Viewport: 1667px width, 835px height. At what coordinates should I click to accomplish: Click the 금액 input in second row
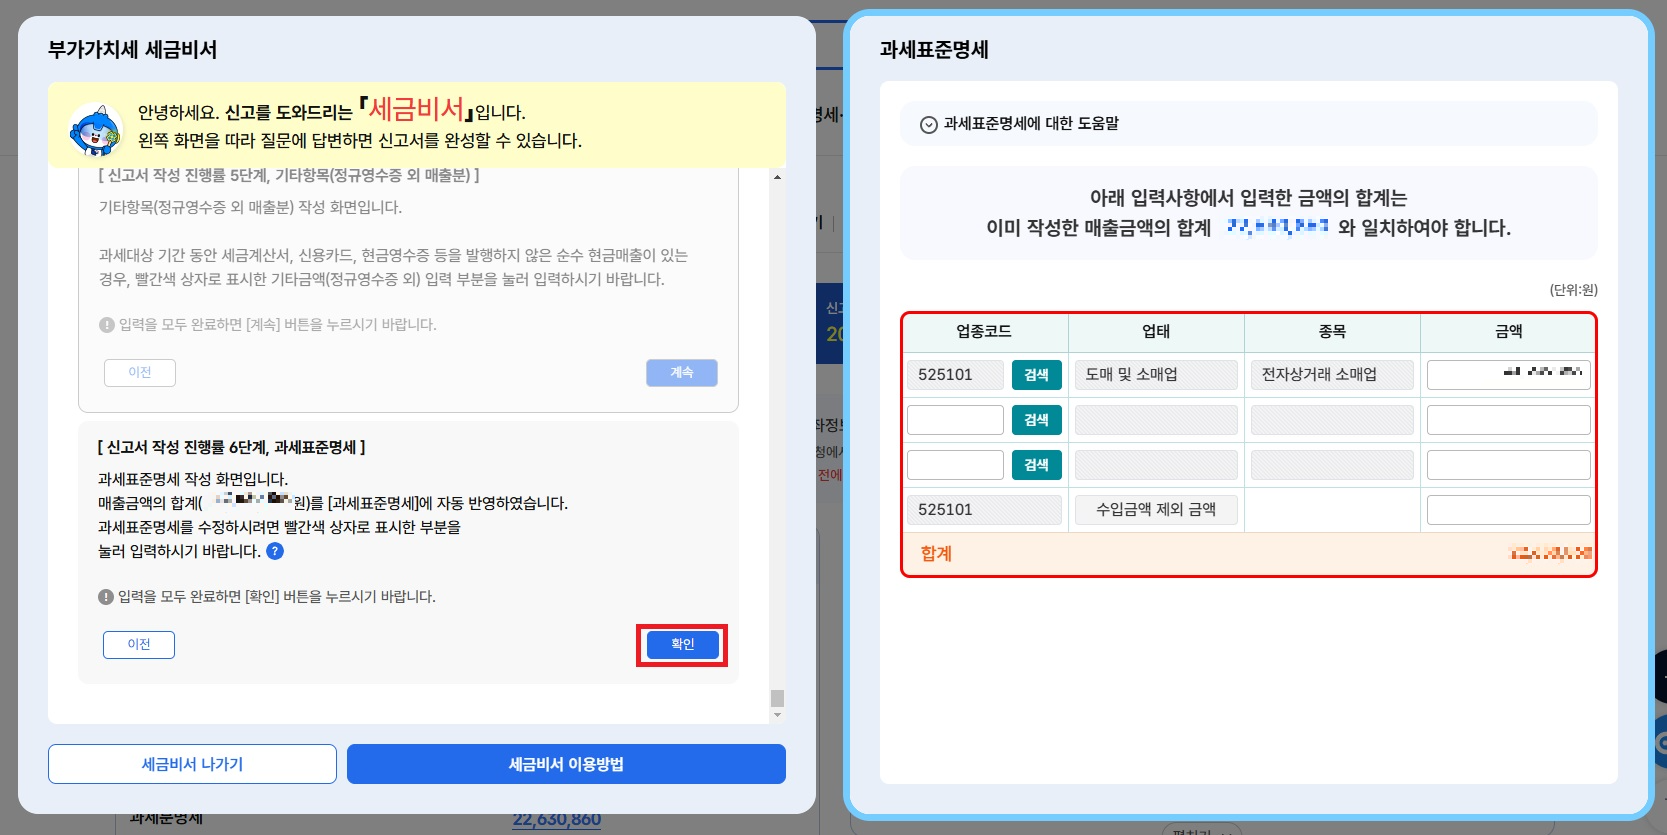click(x=1508, y=420)
